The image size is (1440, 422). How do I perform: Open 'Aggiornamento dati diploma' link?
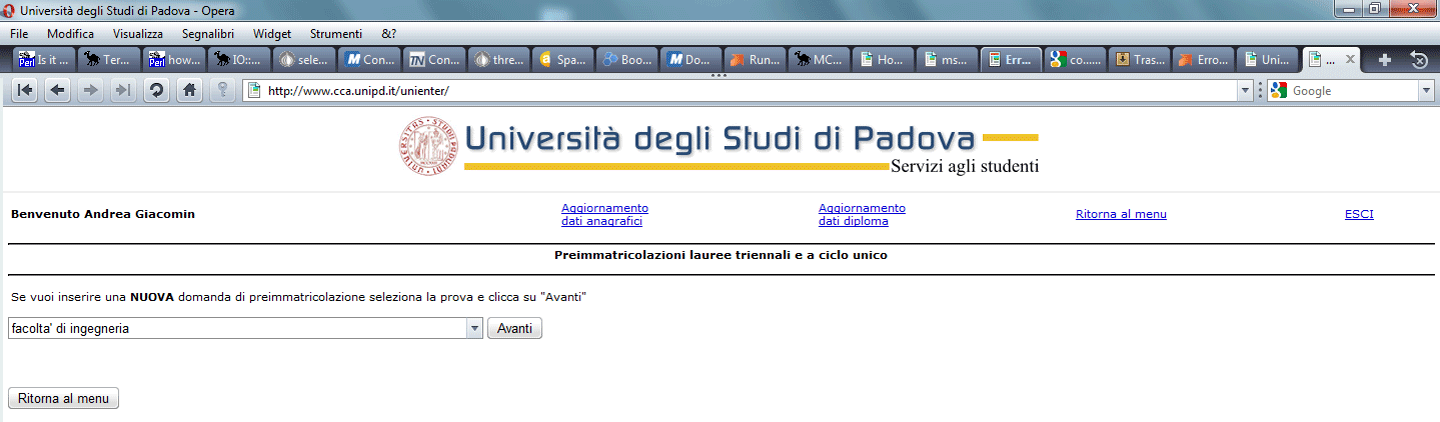(x=861, y=214)
